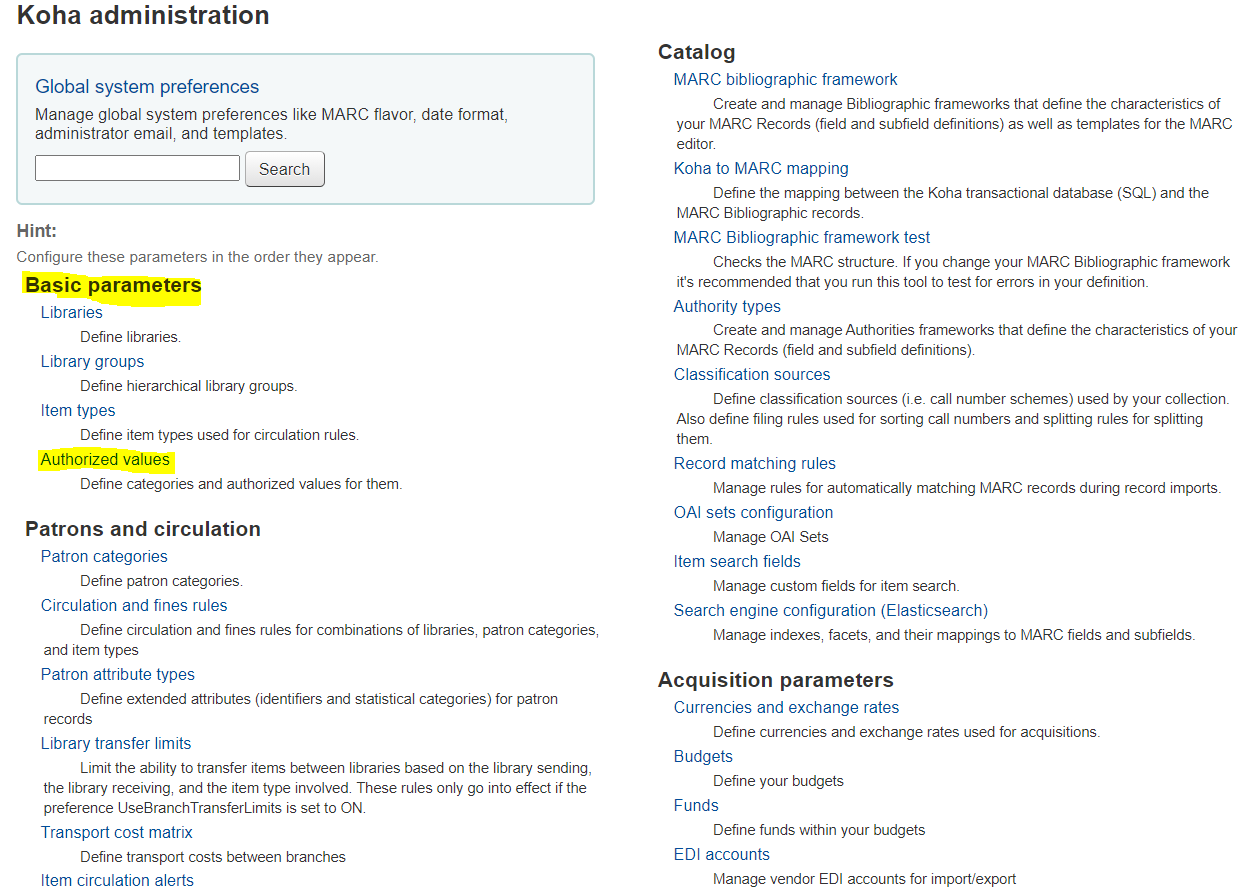The height and width of the screenshot is (896, 1242).
Task: Open Search engine configuration (Elasticsearch) link
Action: point(831,610)
